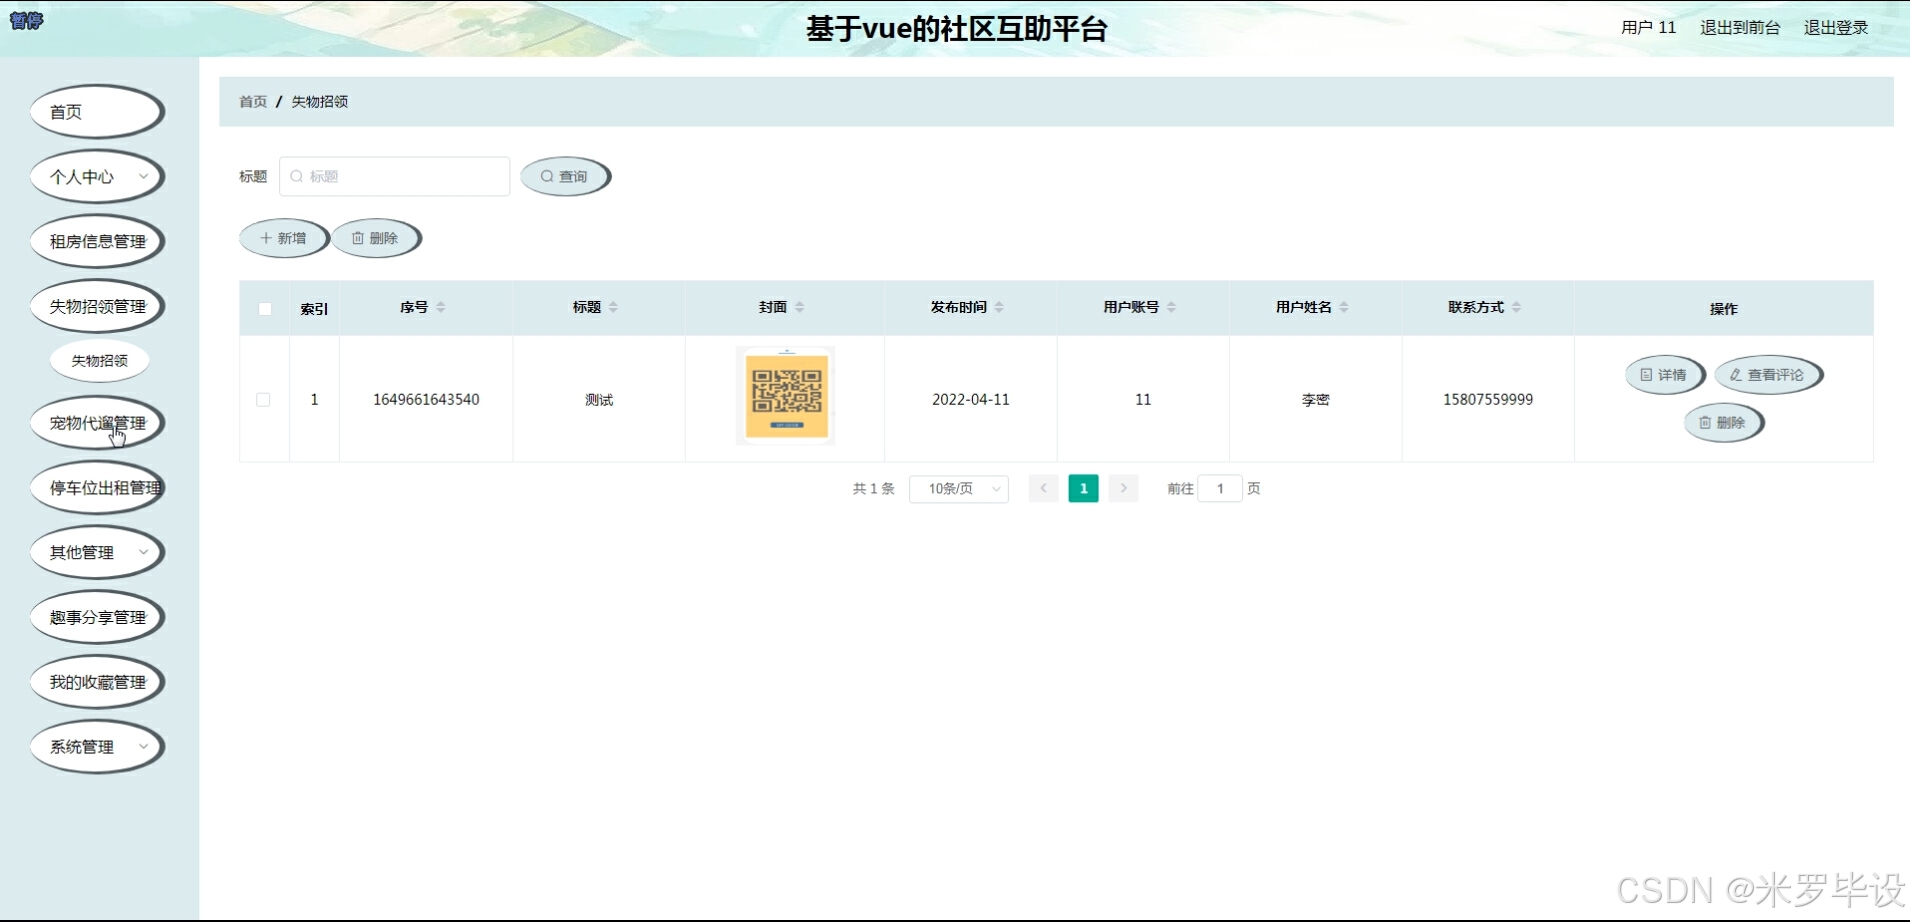This screenshot has height=922, width=1910.
Task: Go to next page arrow
Action: pos(1123,488)
